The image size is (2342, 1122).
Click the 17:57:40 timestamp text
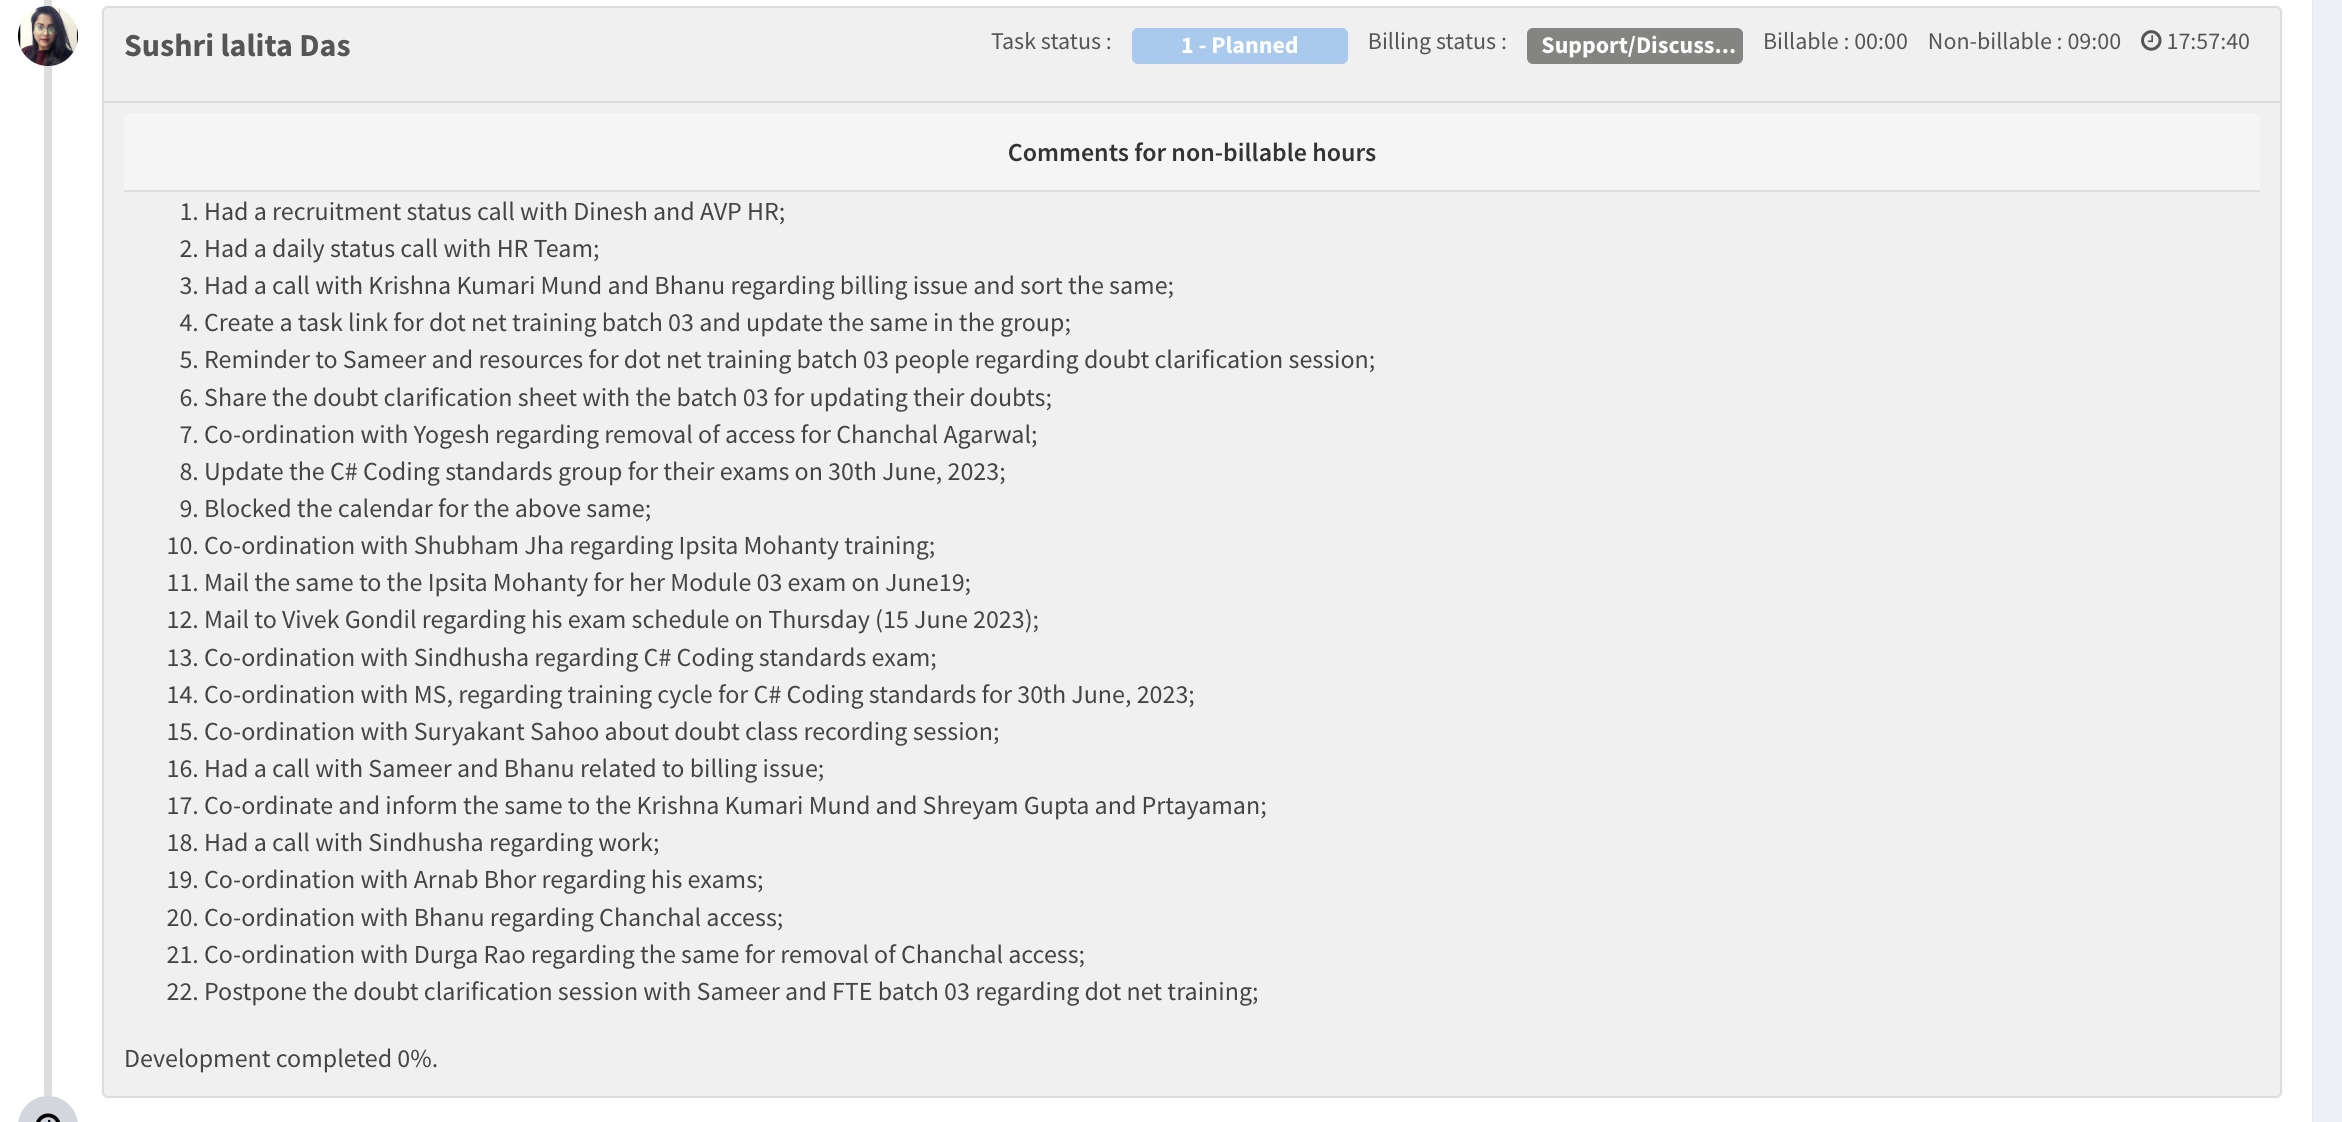2207,41
